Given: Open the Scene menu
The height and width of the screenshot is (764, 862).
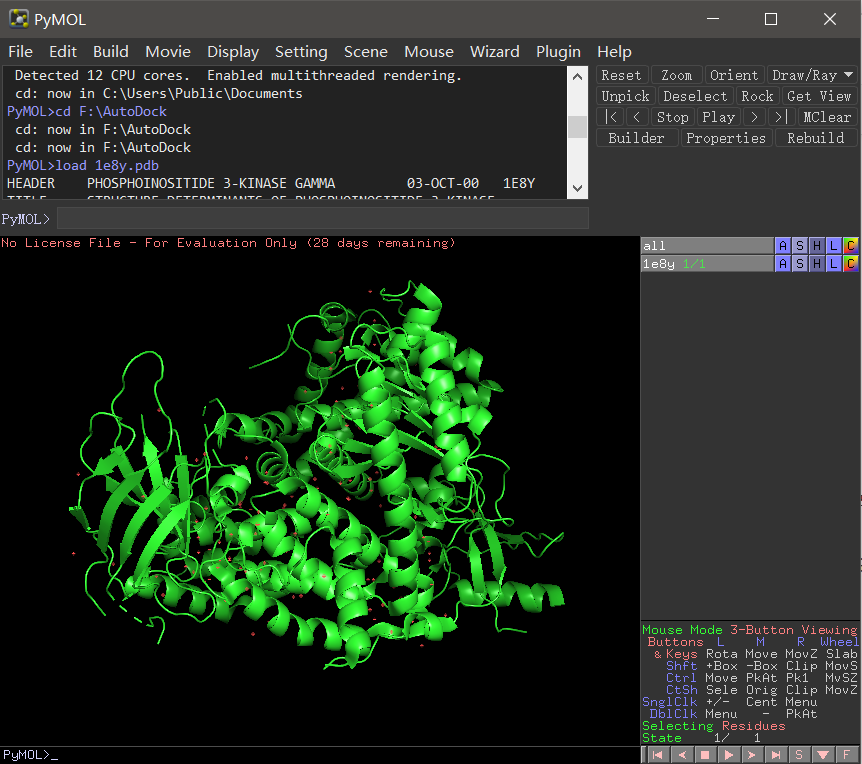Looking at the screenshot, I should [x=366, y=52].
